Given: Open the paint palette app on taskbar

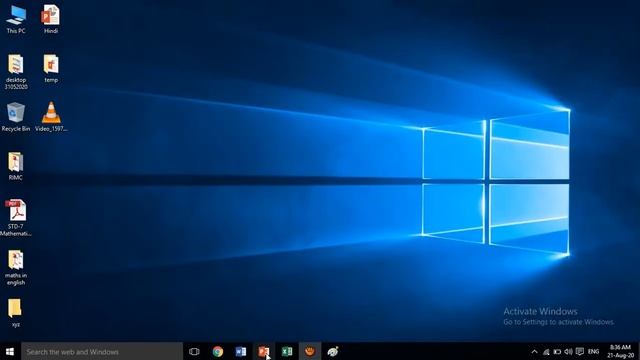Looking at the screenshot, I should (x=333, y=351).
